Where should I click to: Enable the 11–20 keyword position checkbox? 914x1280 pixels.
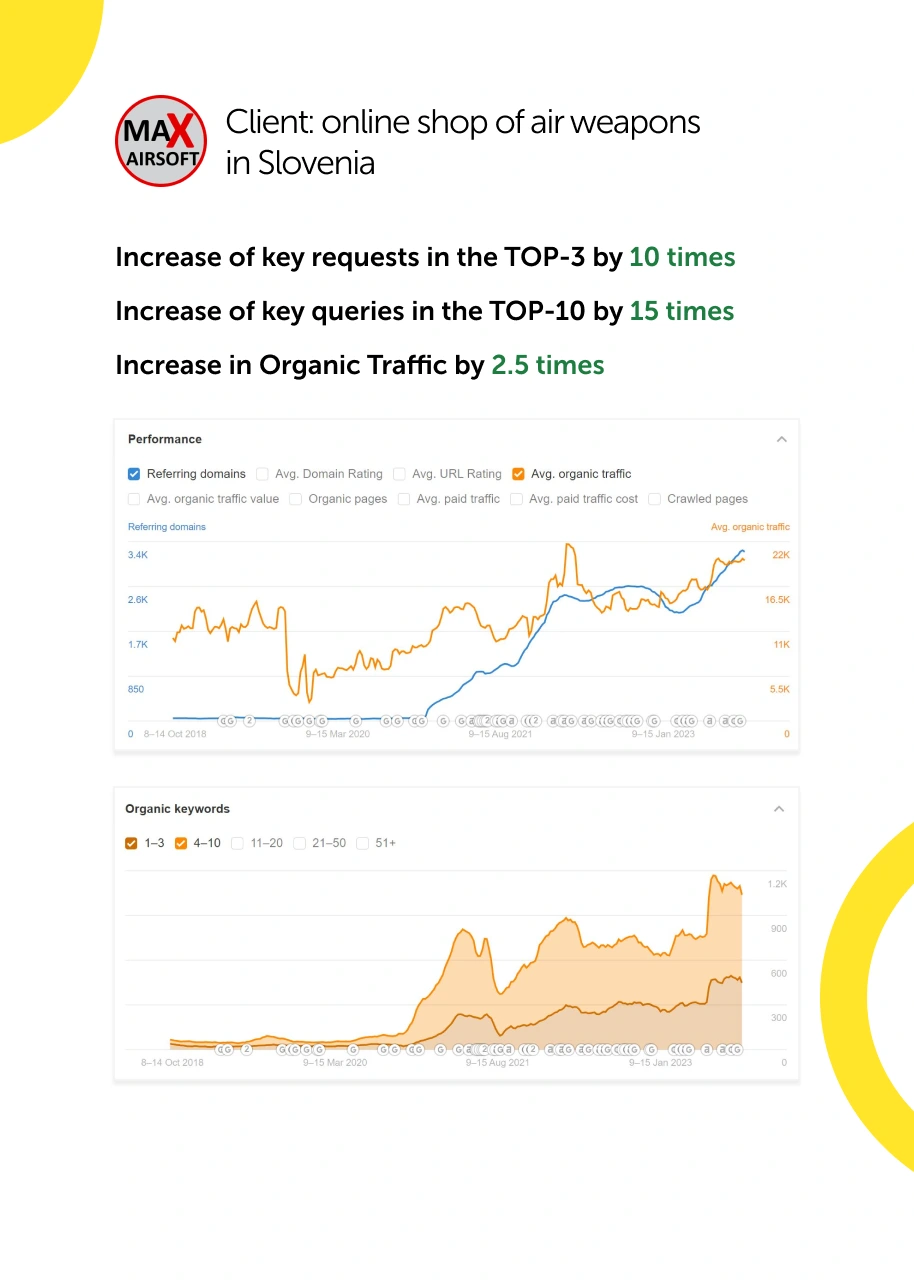click(237, 843)
